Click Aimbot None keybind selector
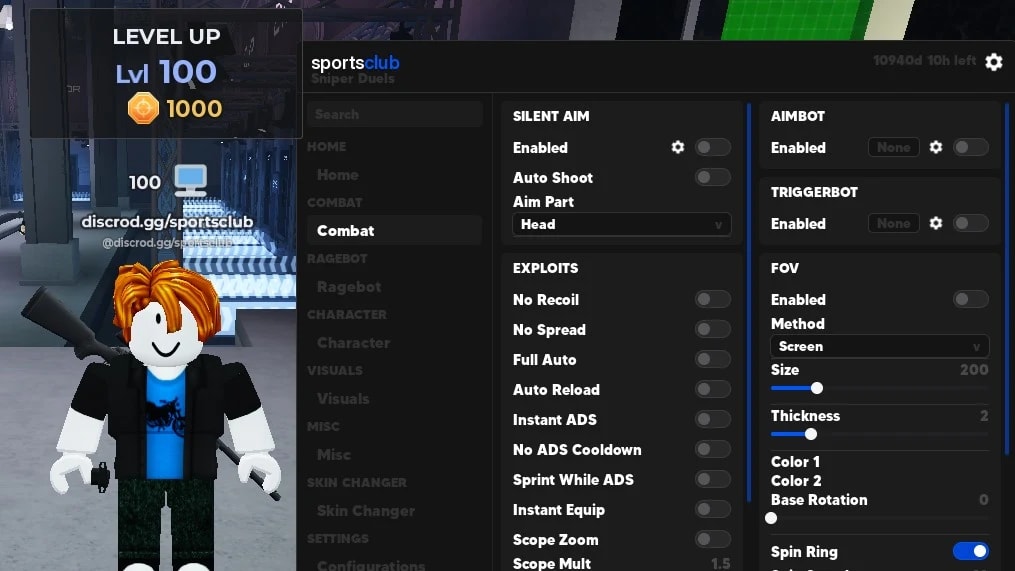 [x=893, y=147]
